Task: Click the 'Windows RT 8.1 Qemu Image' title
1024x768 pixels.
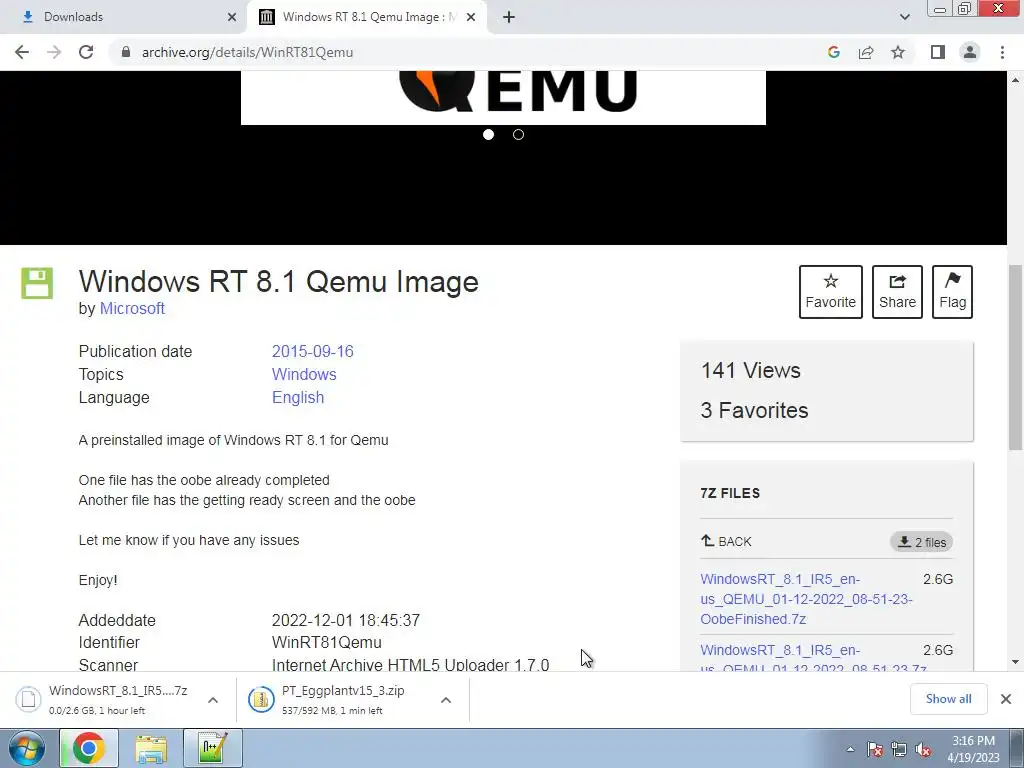Action: click(279, 281)
